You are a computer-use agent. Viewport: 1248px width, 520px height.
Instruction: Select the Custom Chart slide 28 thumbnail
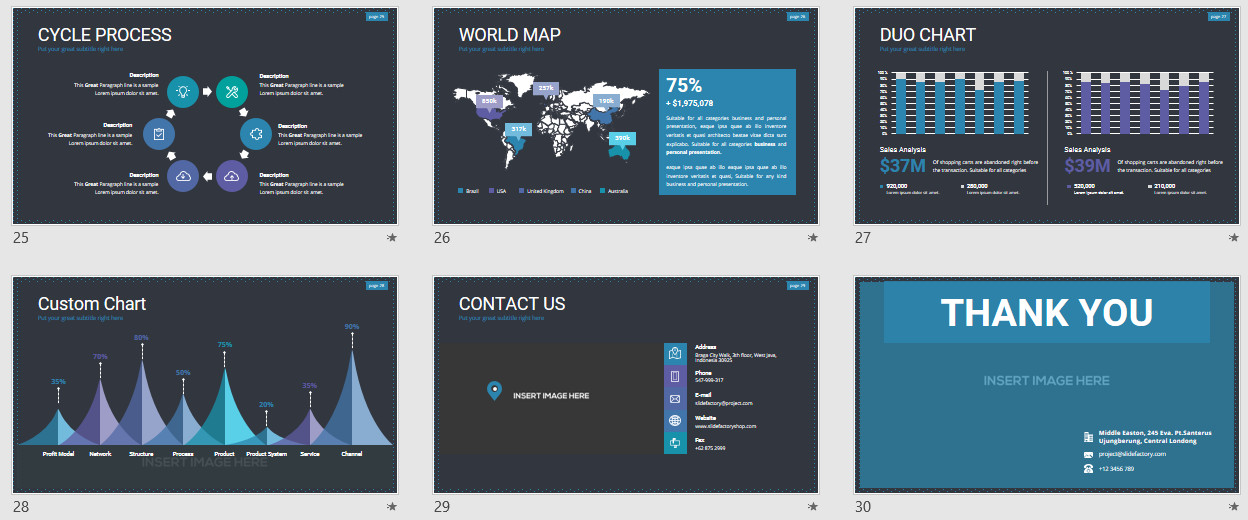point(205,385)
